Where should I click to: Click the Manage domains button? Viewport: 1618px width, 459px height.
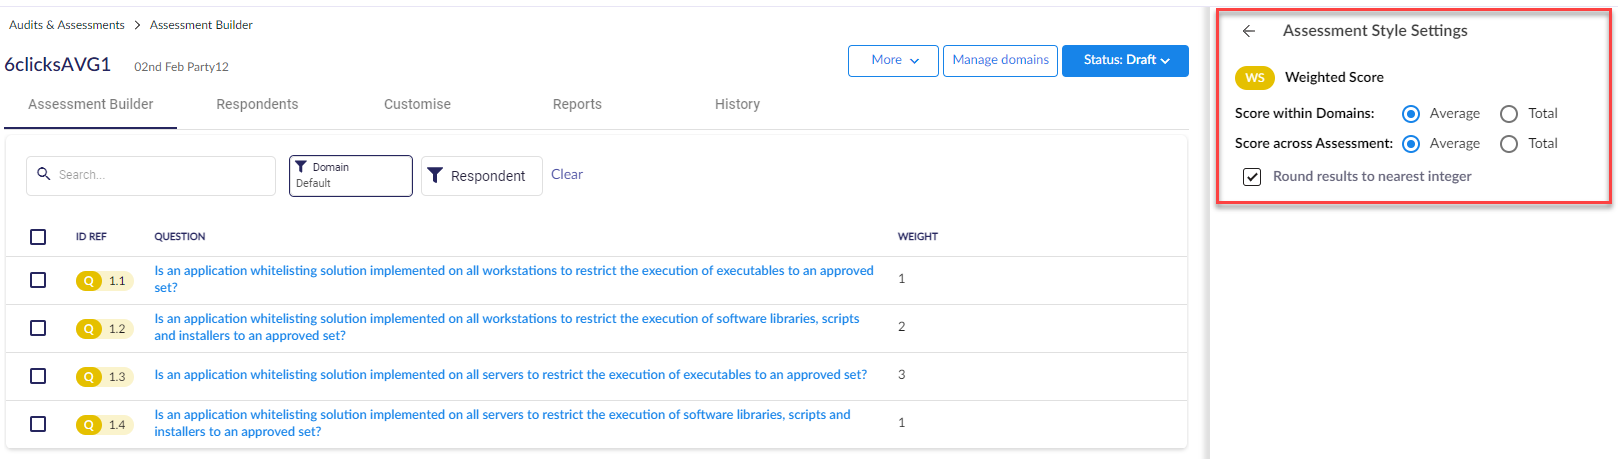(x=1000, y=60)
